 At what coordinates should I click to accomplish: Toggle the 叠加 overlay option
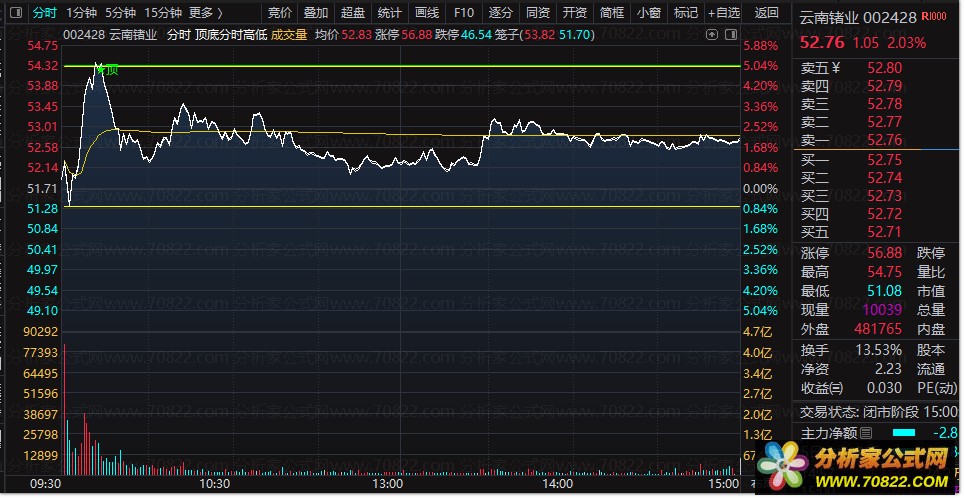(x=315, y=13)
